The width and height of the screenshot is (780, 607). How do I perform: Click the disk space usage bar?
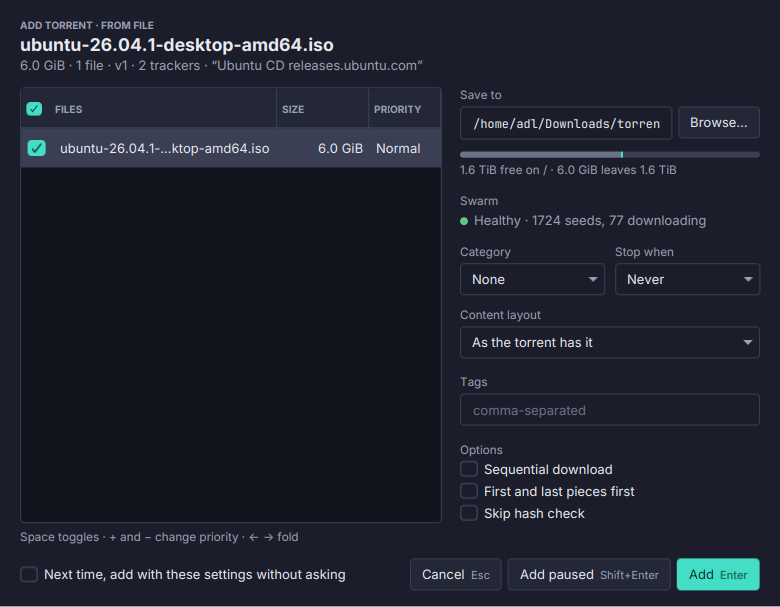point(610,155)
